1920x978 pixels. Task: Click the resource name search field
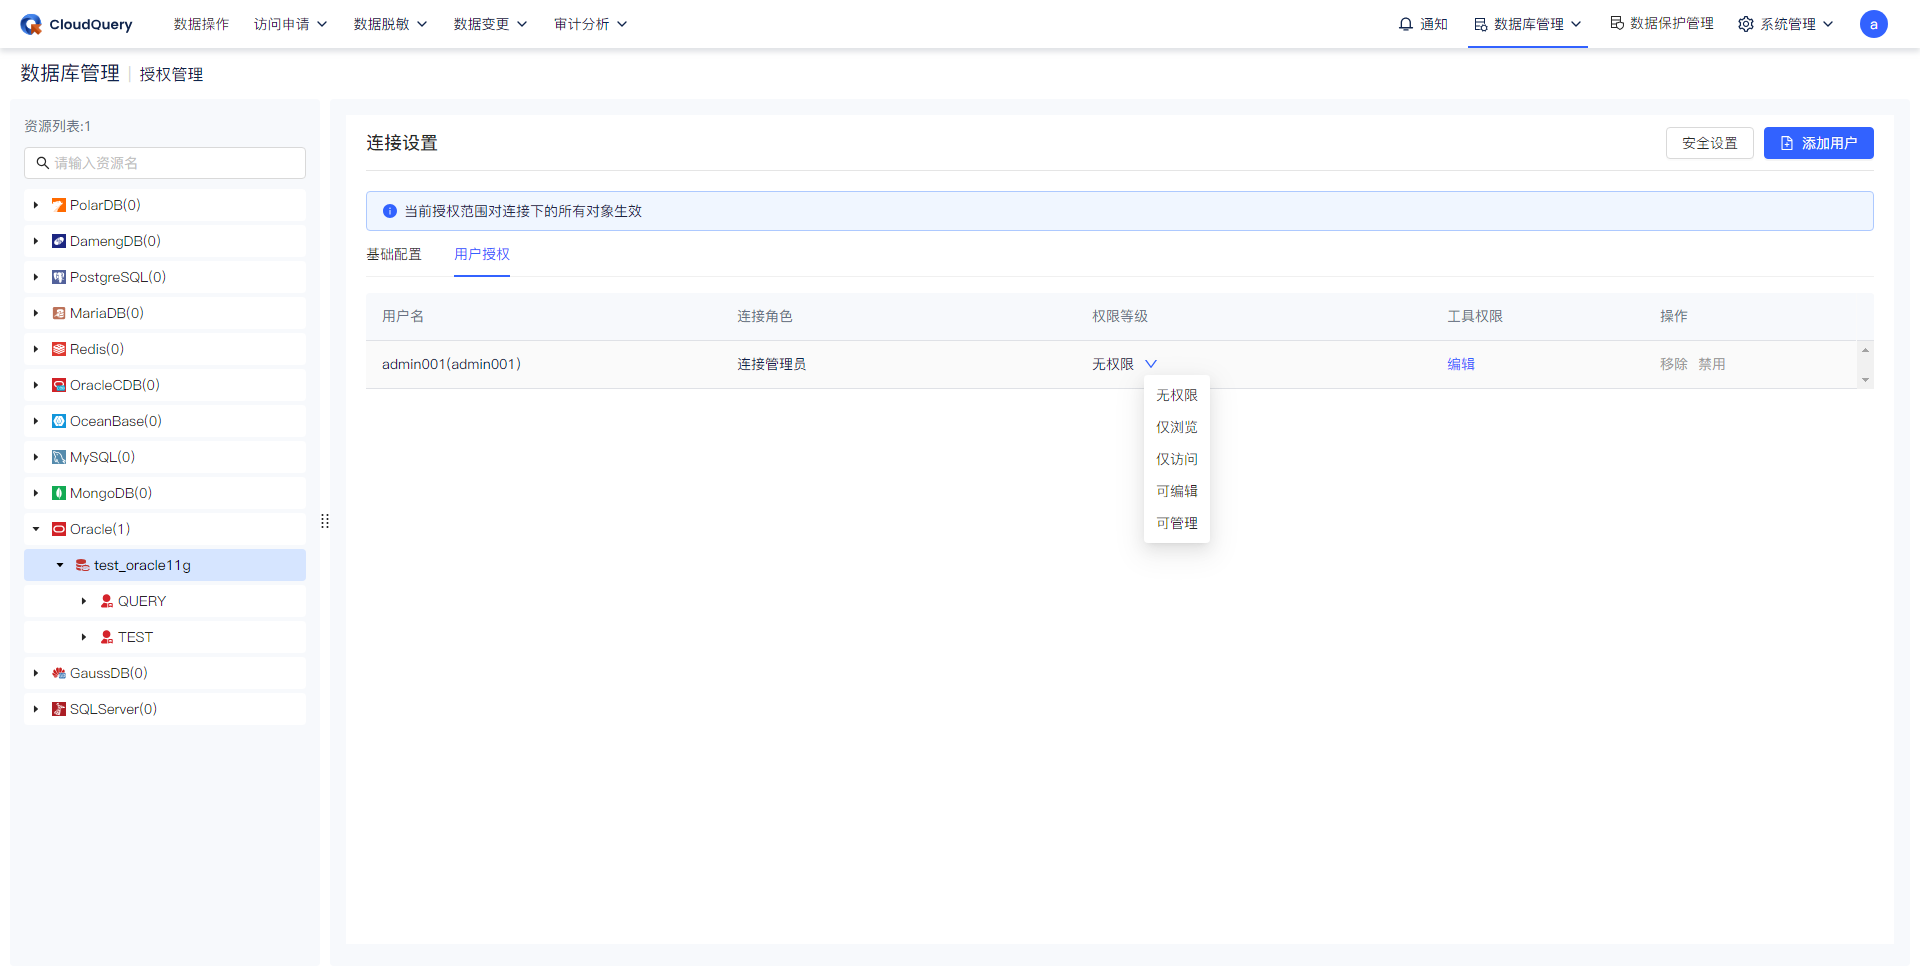[x=165, y=163]
